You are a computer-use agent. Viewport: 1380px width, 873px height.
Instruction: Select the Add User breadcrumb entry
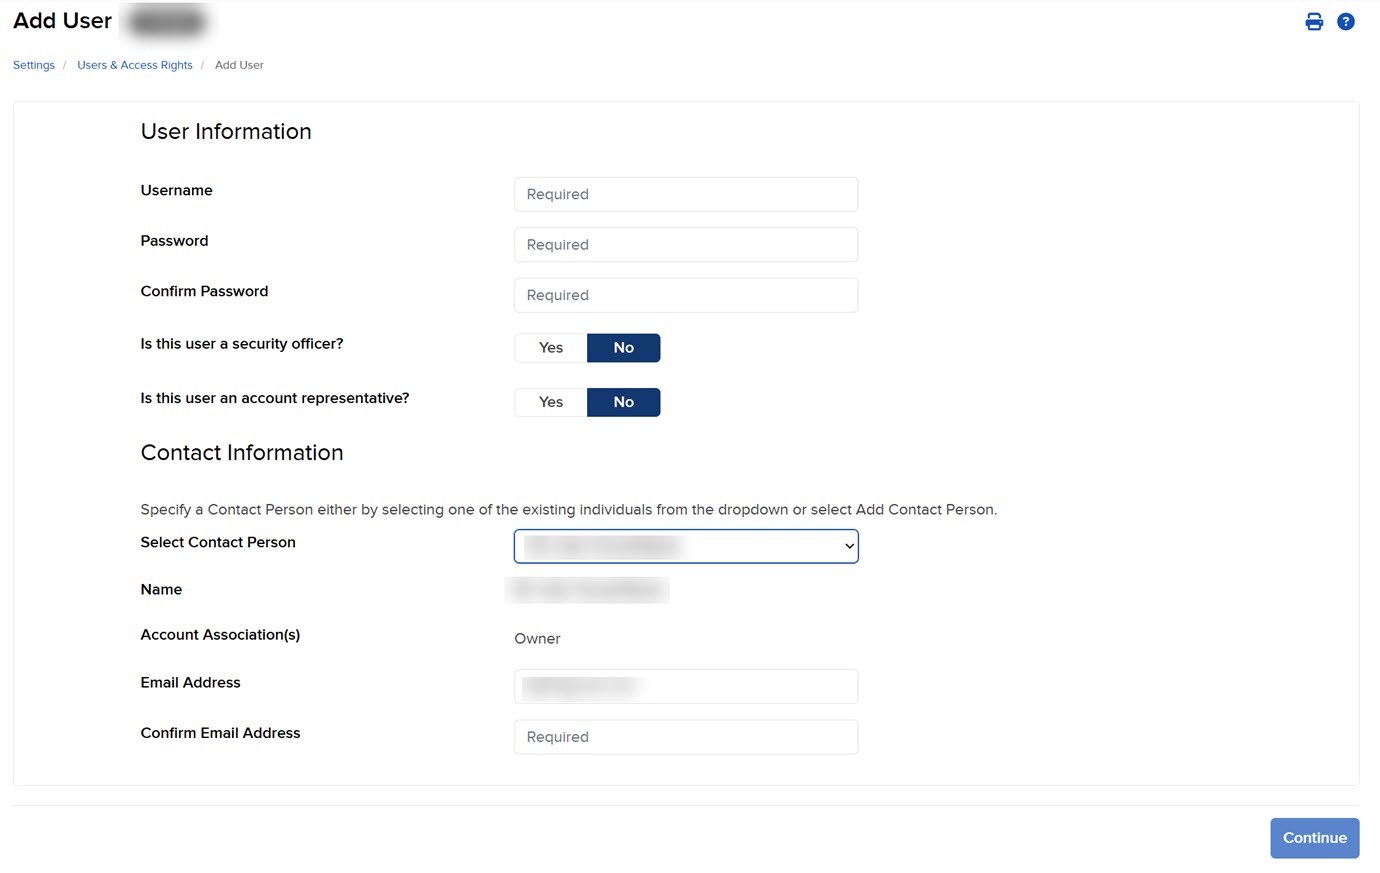(x=239, y=64)
